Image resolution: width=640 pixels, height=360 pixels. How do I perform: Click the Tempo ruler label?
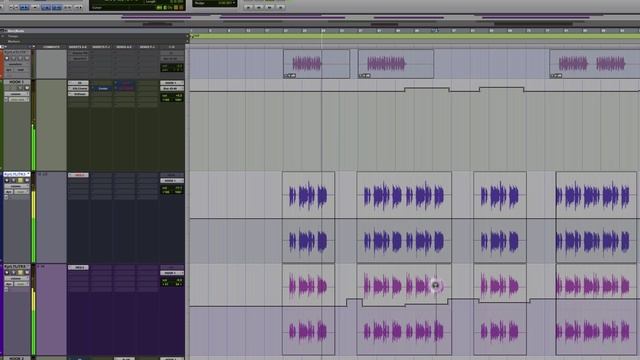(x=13, y=36)
